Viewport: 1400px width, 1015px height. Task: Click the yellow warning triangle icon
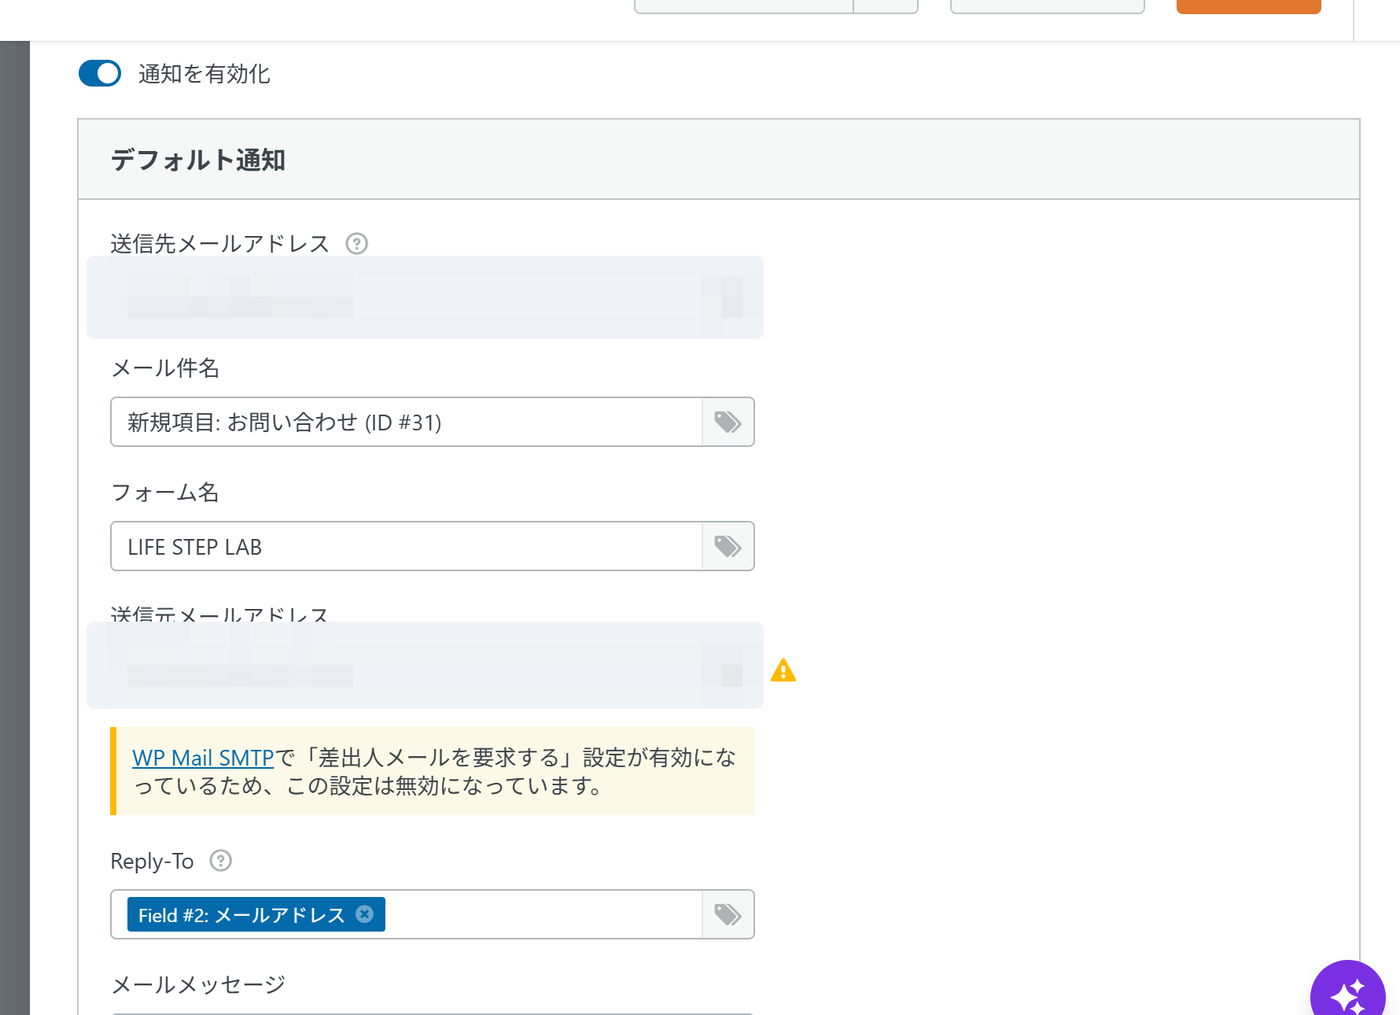[x=783, y=670]
